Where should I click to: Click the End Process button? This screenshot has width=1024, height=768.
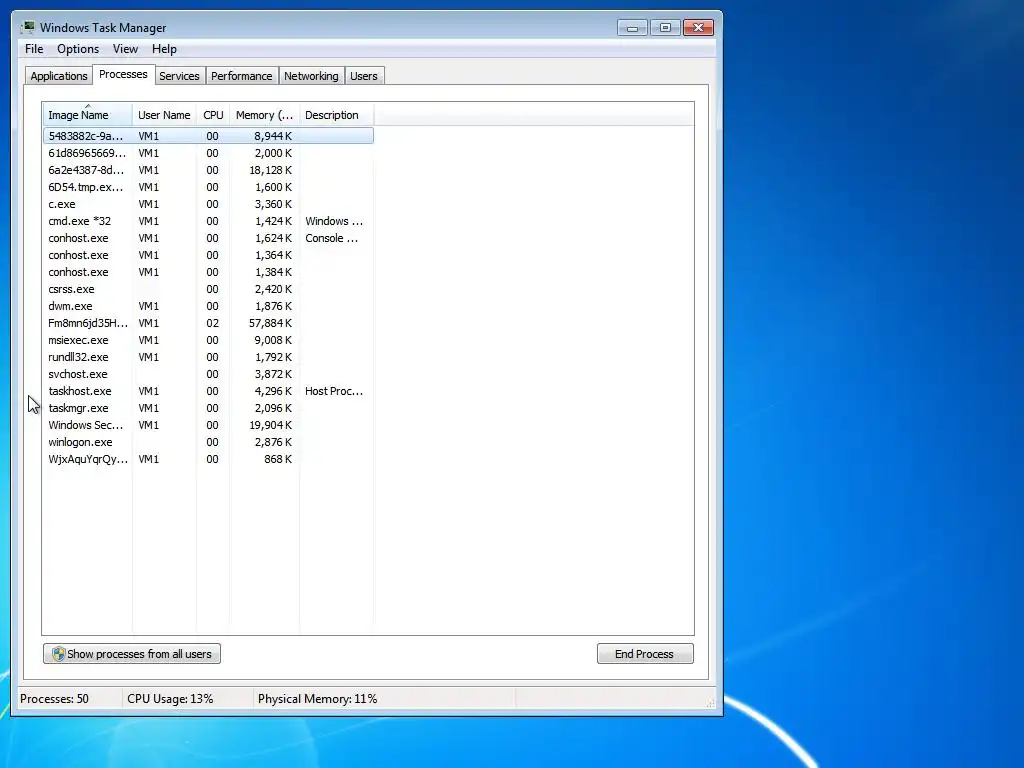(x=645, y=654)
